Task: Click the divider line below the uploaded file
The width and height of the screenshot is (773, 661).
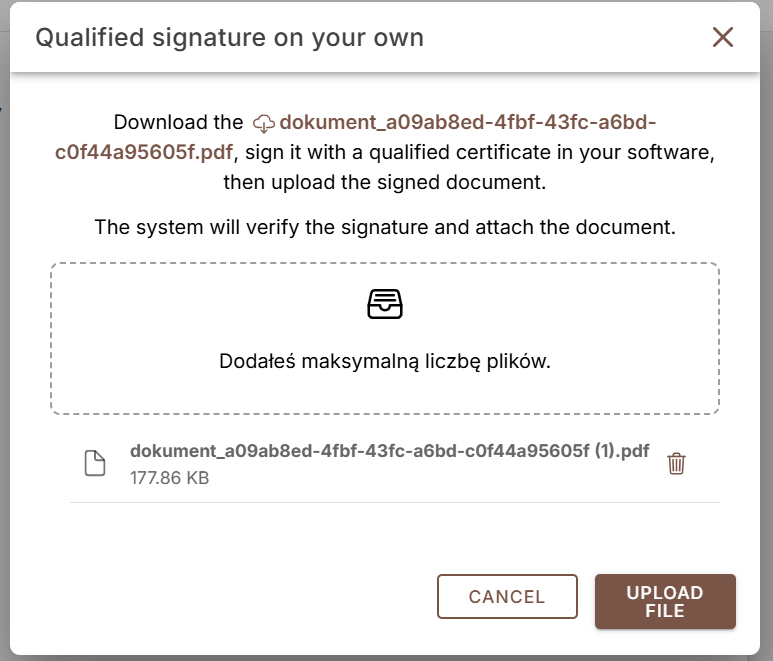Action: click(395, 503)
